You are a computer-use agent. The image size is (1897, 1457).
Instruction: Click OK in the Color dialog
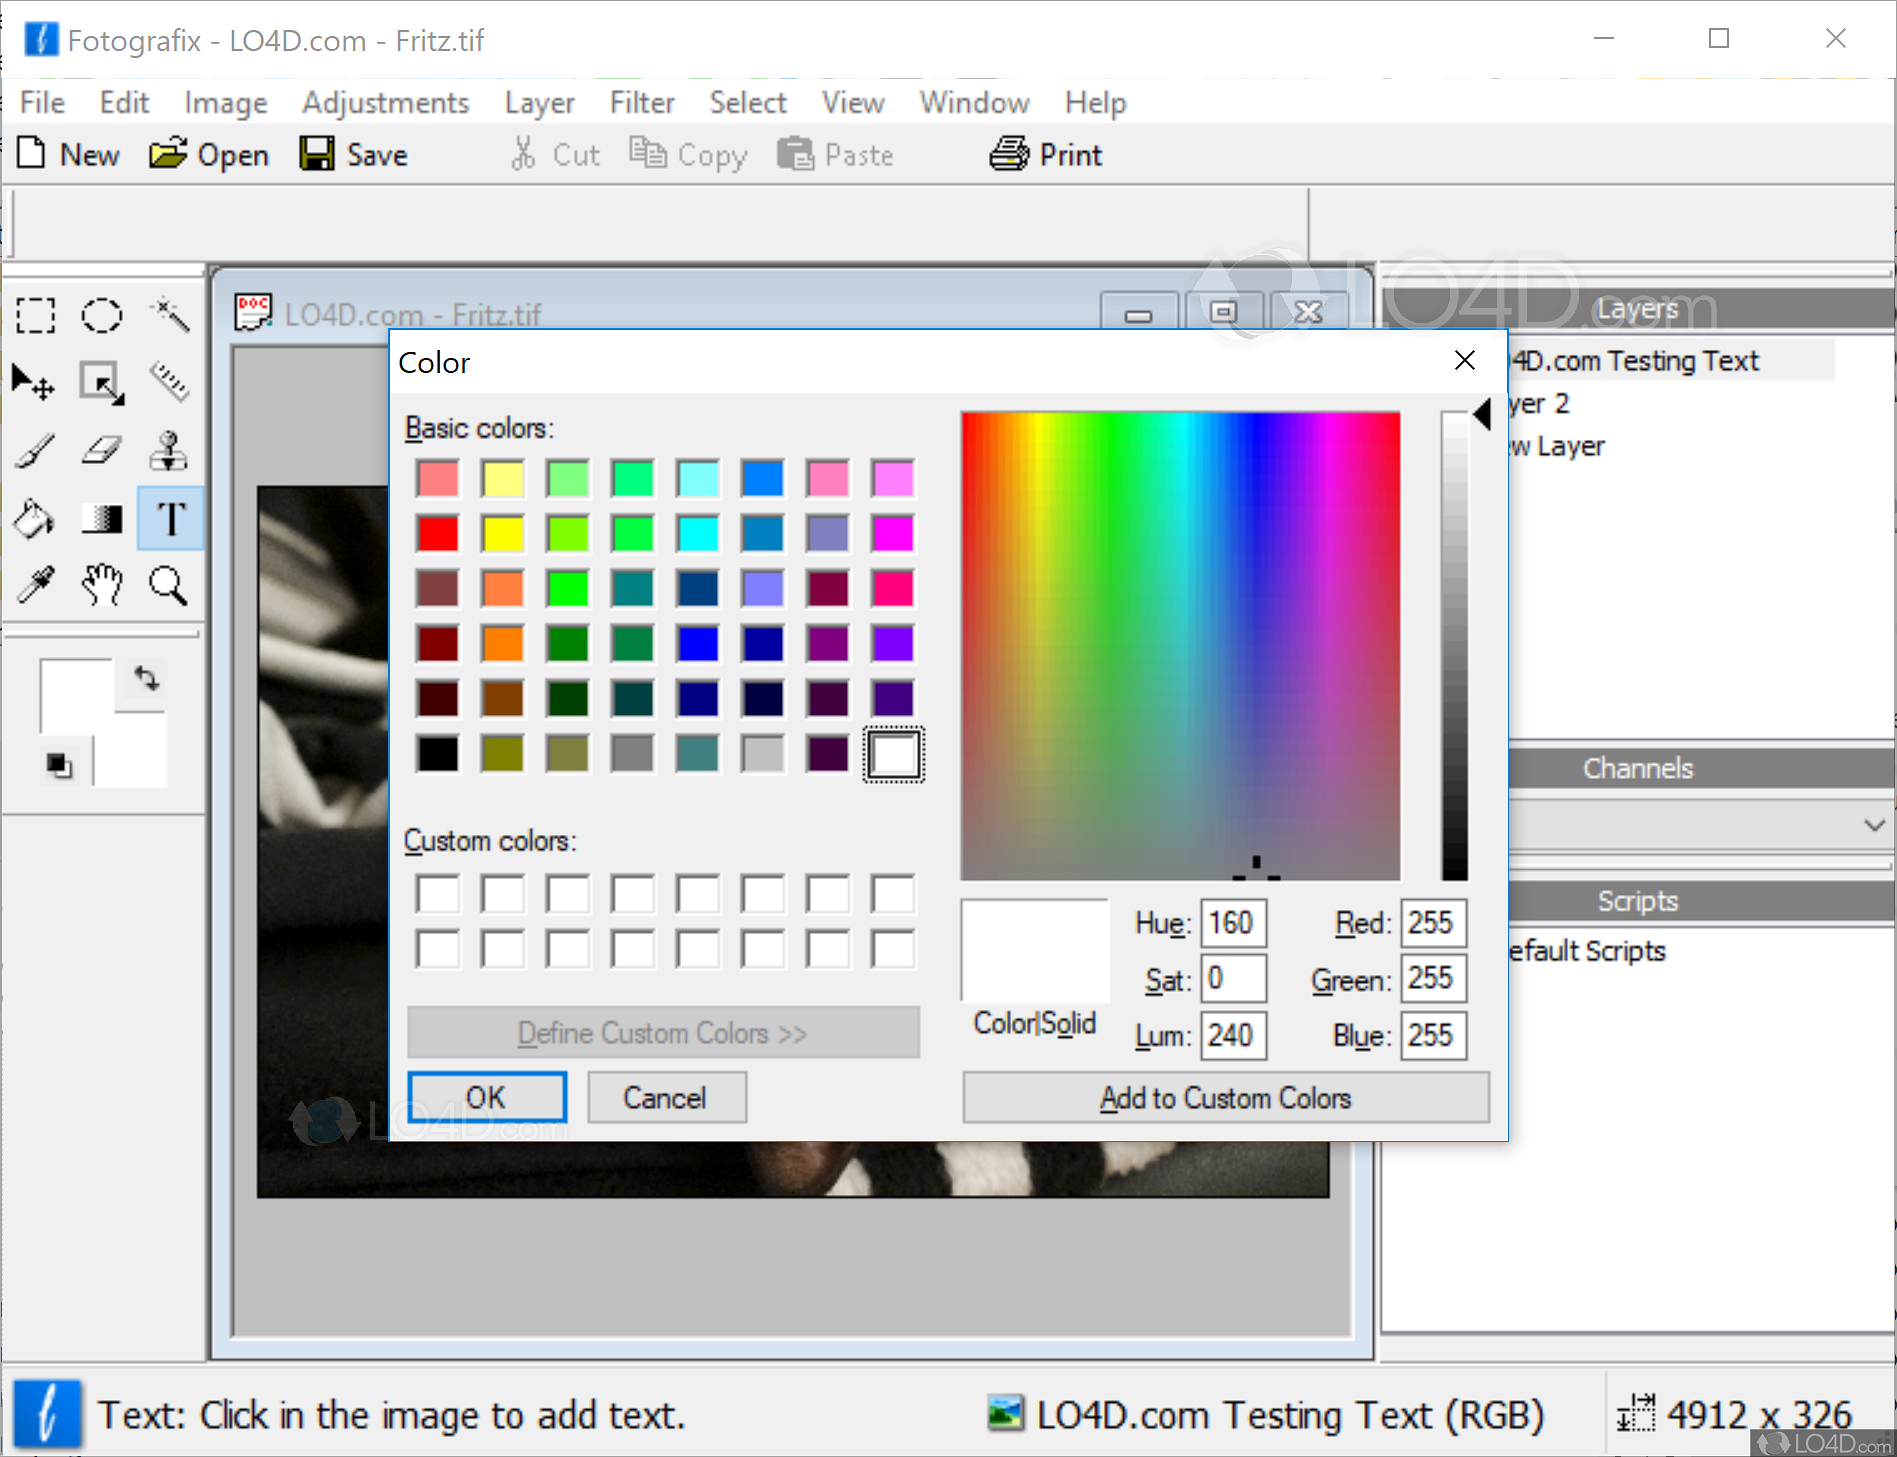(x=486, y=1098)
